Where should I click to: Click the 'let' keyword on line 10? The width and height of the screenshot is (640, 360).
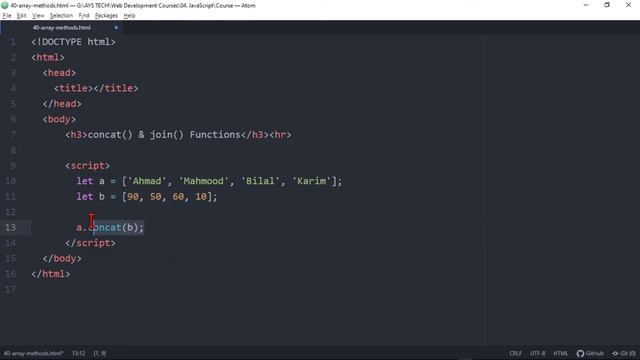pyautogui.click(x=84, y=181)
